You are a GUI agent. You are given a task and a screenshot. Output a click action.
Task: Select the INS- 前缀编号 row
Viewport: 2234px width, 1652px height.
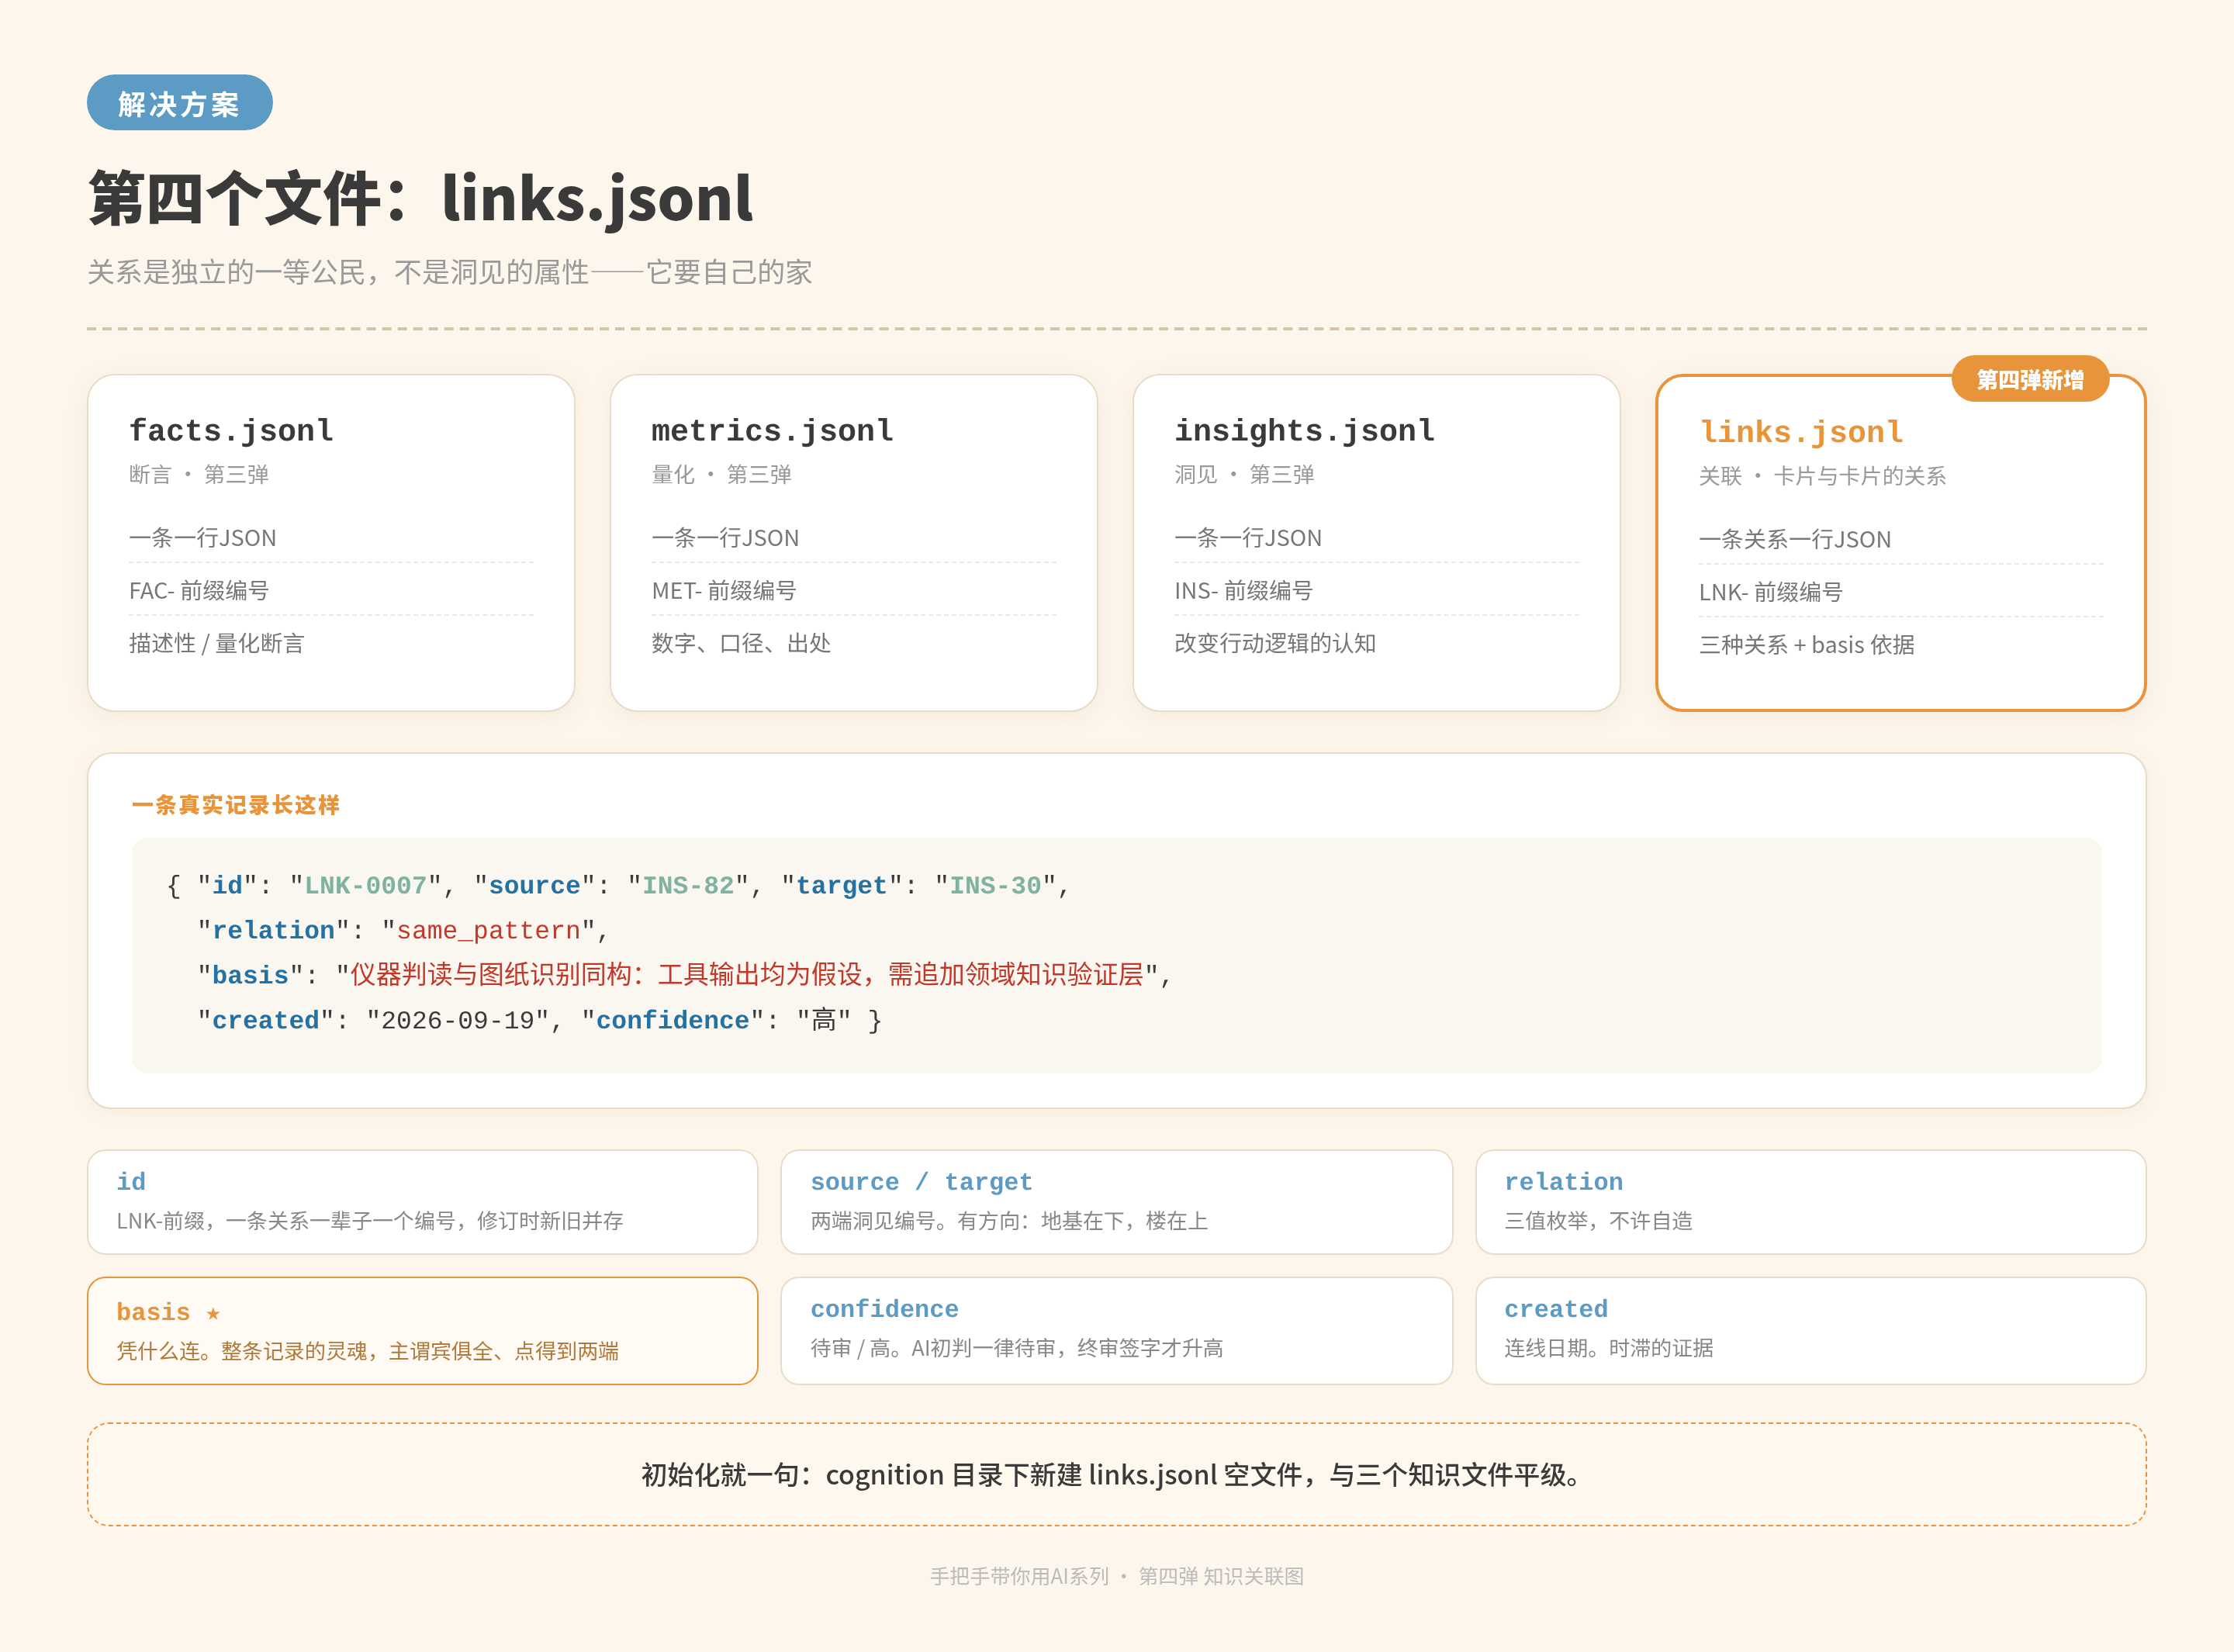pos(1376,591)
